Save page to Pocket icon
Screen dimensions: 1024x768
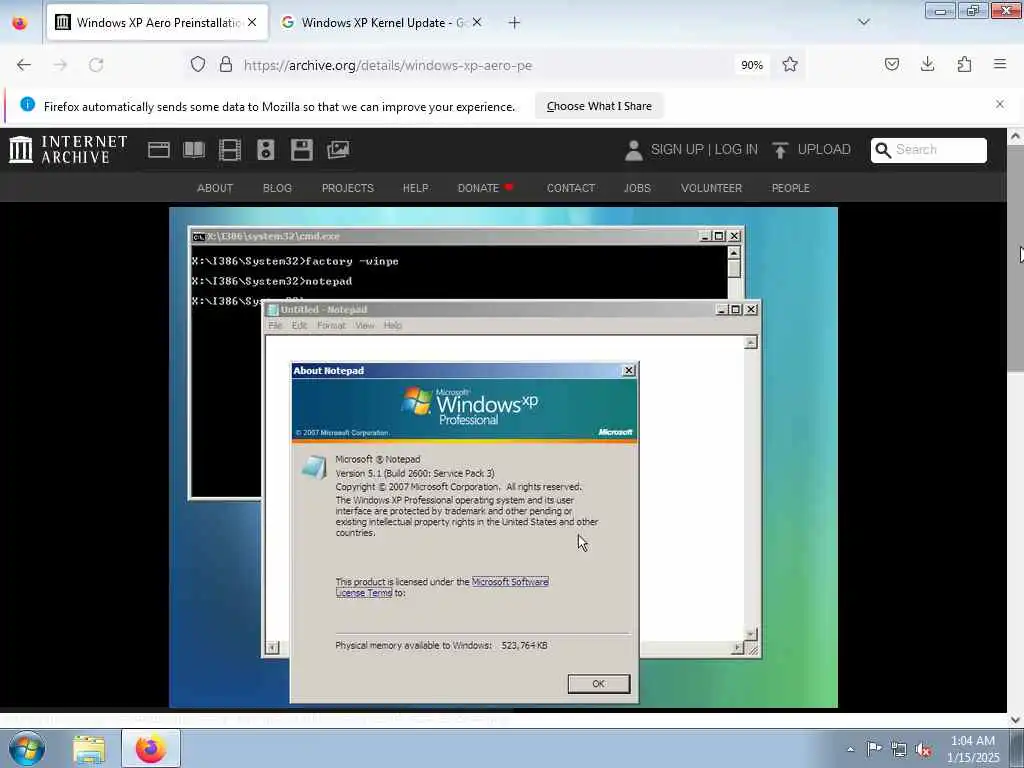[891, 64]
